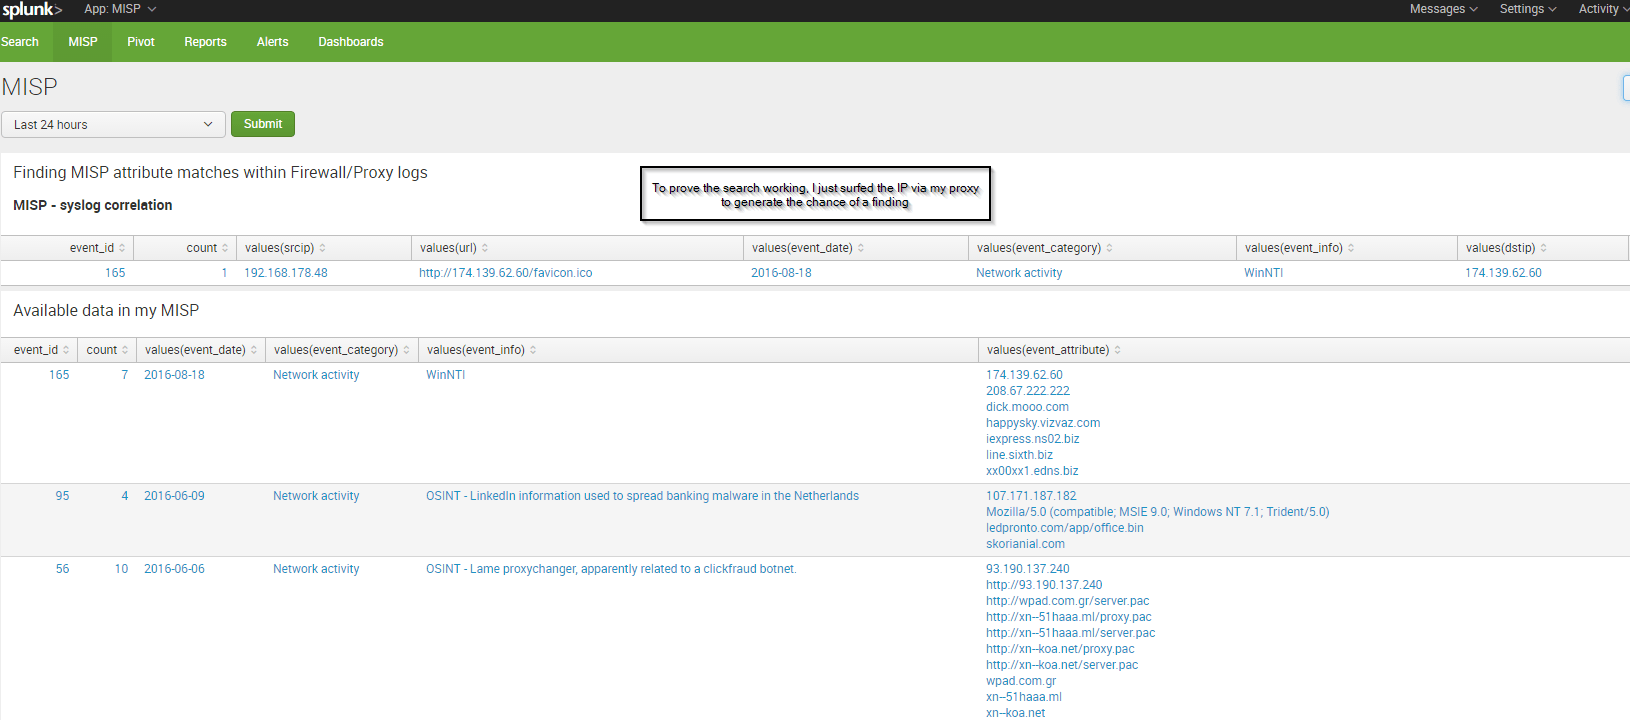Click attribute line.sixth.biz

pyautogui.click(x=1019, y=455)
